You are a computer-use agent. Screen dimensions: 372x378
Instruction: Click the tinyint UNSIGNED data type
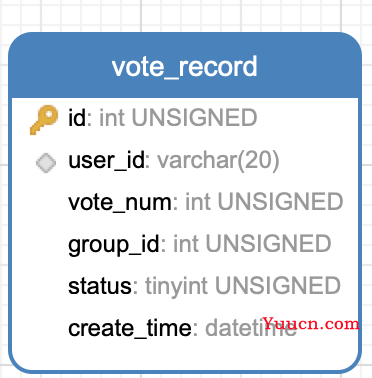point(243,286)
